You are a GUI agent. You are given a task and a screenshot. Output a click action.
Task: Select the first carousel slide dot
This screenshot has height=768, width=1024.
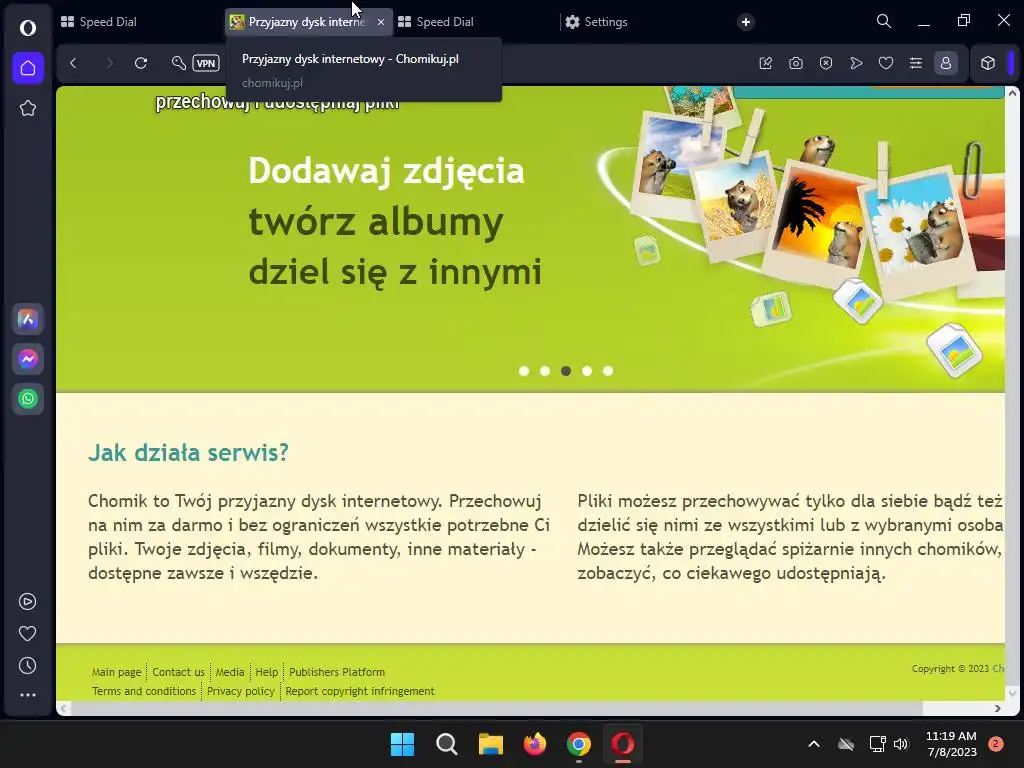(x=524, y=371)
